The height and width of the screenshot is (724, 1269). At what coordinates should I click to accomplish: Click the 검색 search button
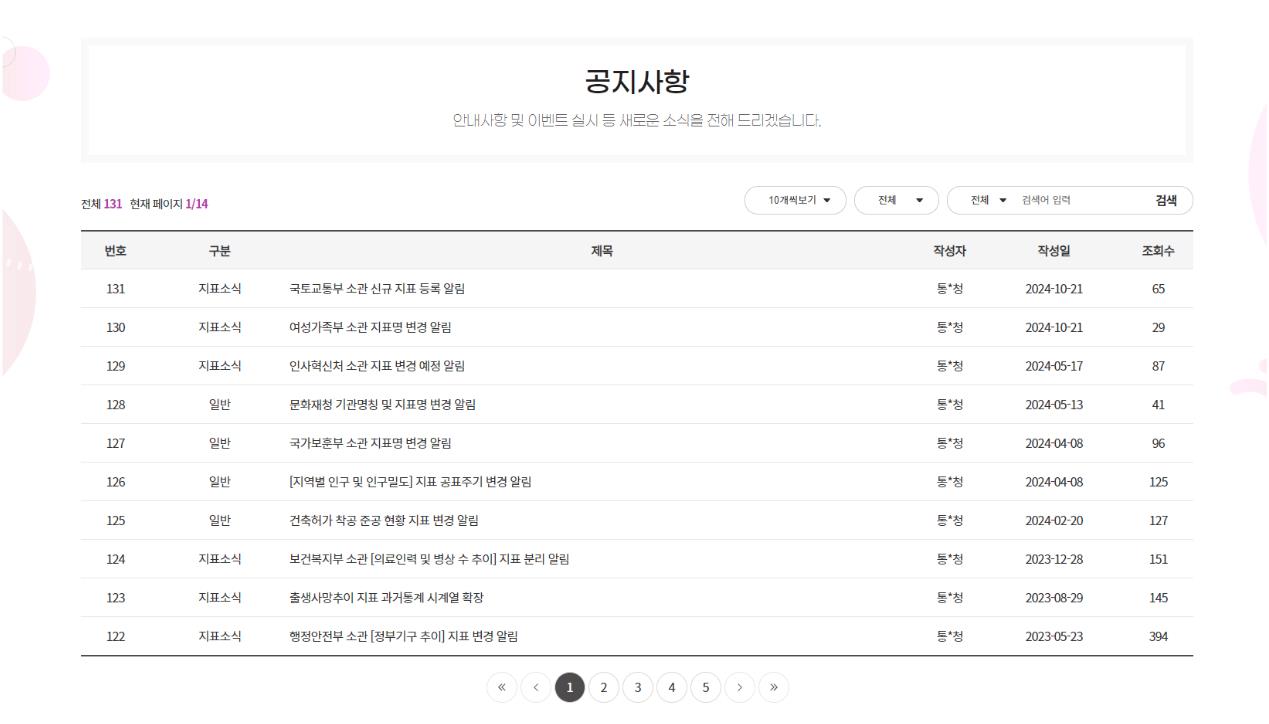pos(1166,200)
